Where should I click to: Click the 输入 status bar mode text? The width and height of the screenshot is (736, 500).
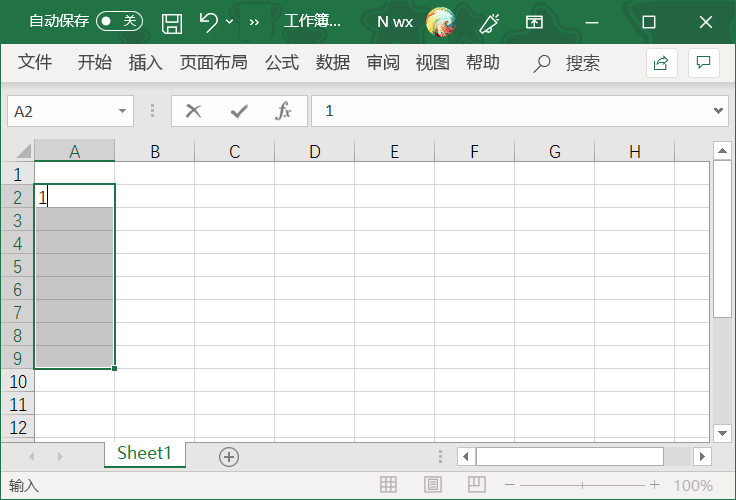click(23, 485)
